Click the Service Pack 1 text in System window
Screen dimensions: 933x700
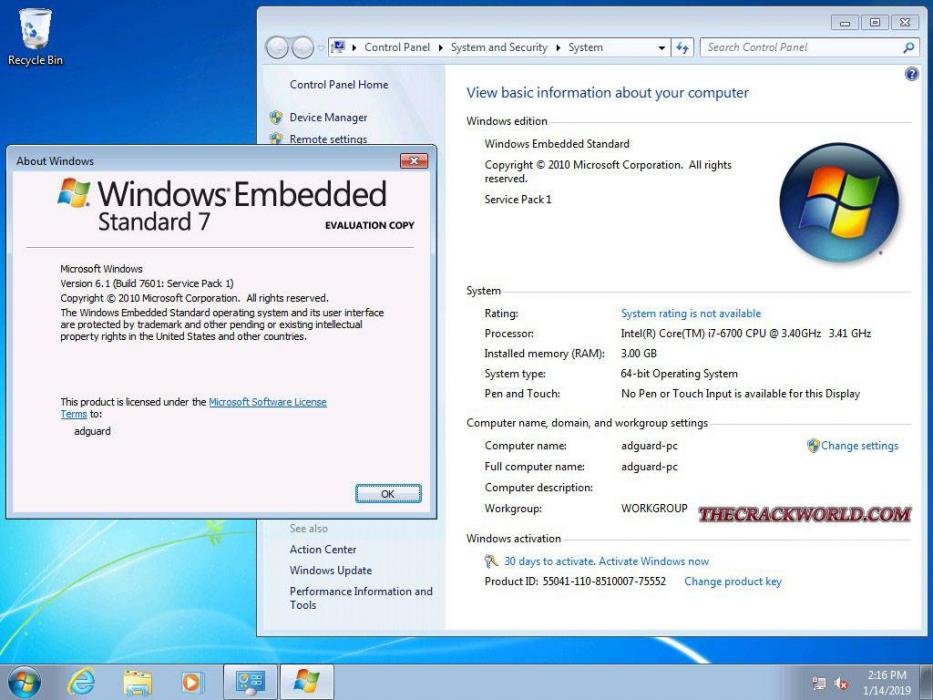(x=518, y=199)
